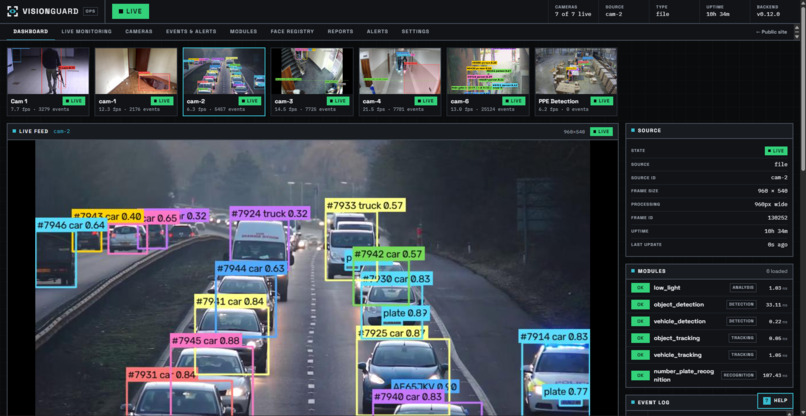The height and width of the screenshot is (416, 806).
Task: Open the Modules tab
Action: point(244,31)
